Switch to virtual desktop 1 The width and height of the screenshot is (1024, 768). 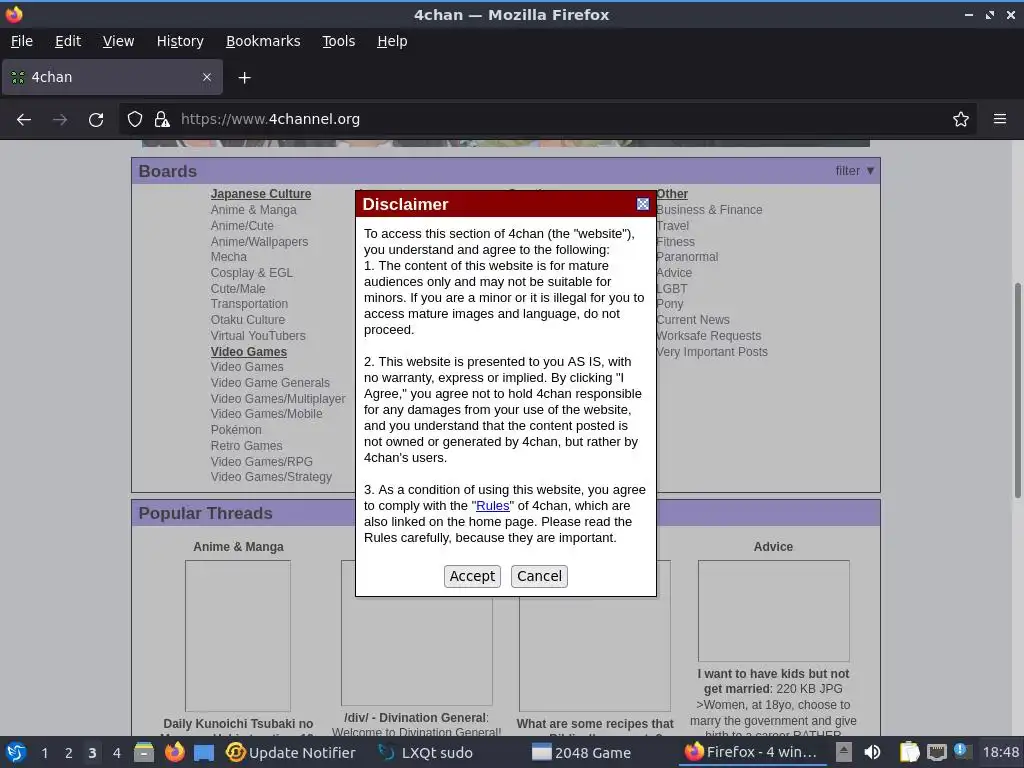click(x=44, y=753)
